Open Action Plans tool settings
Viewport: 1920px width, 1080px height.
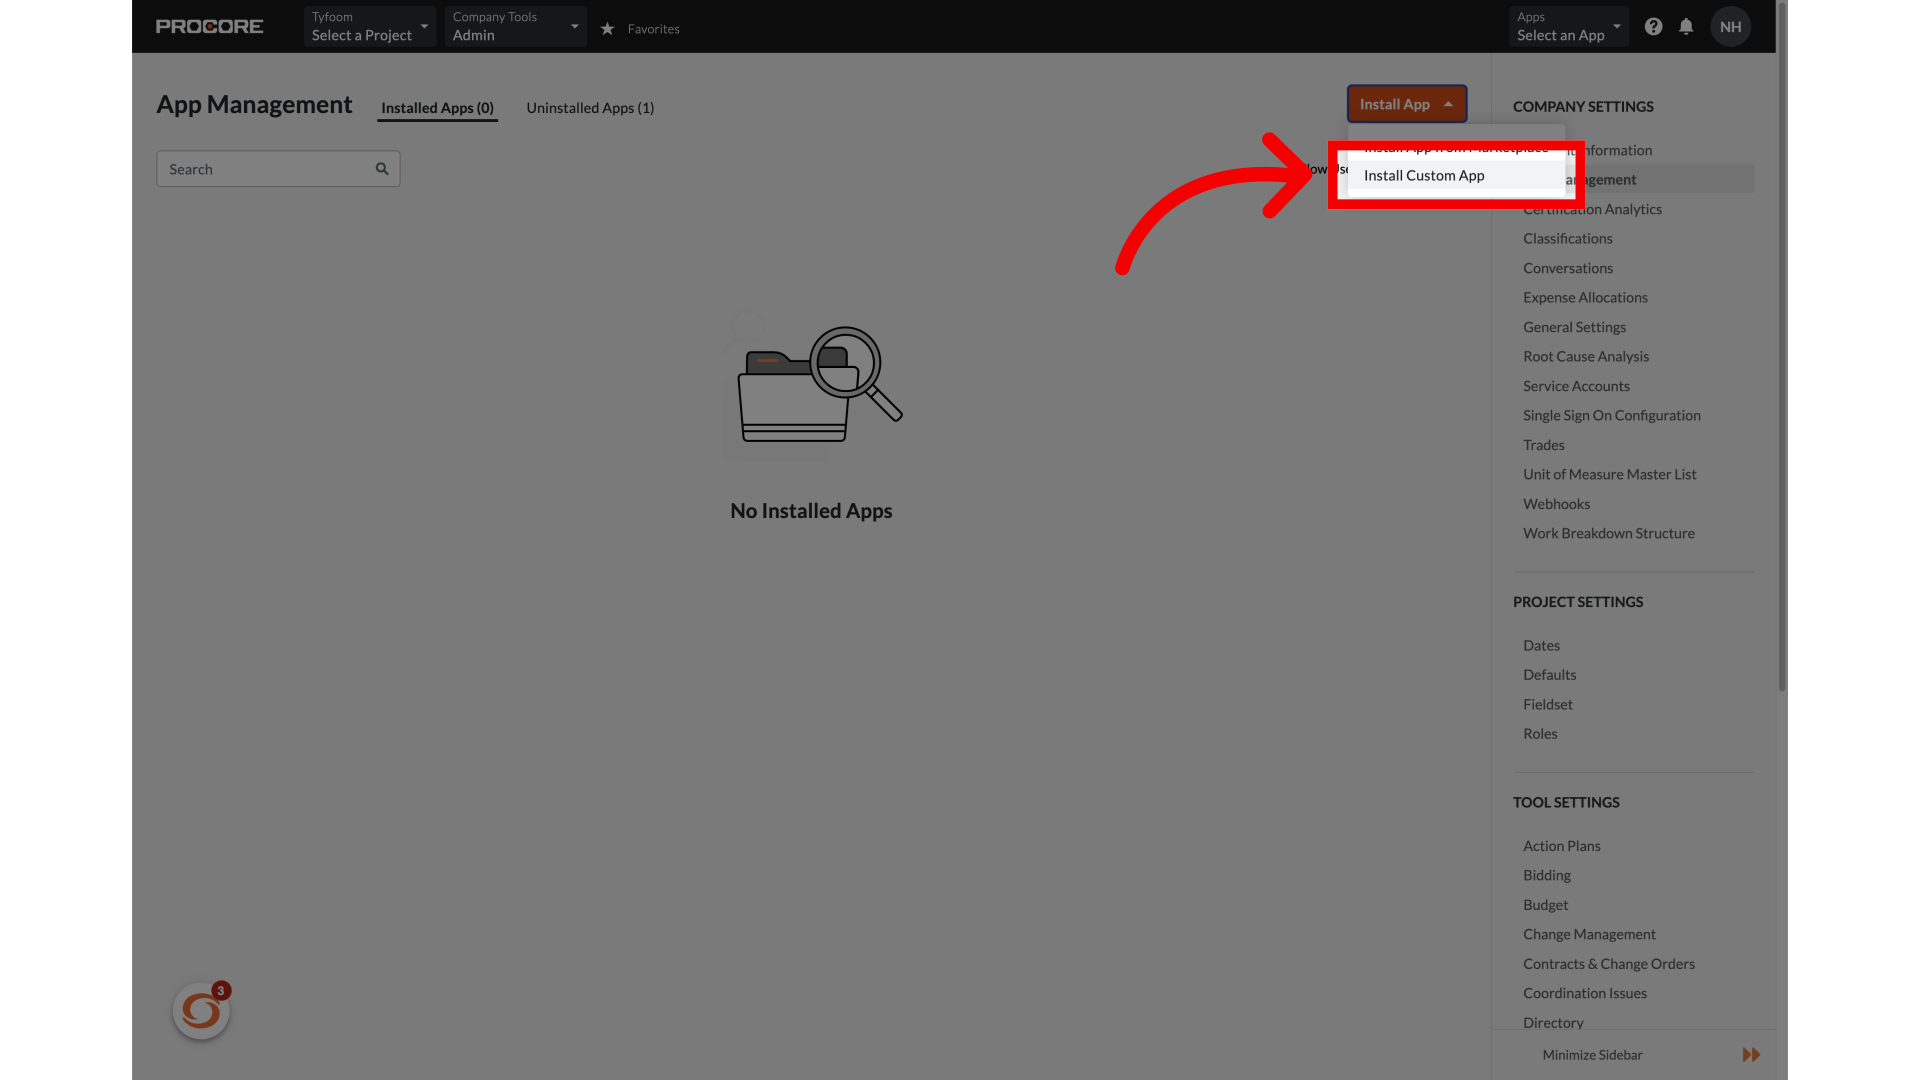click(1561, 846)
